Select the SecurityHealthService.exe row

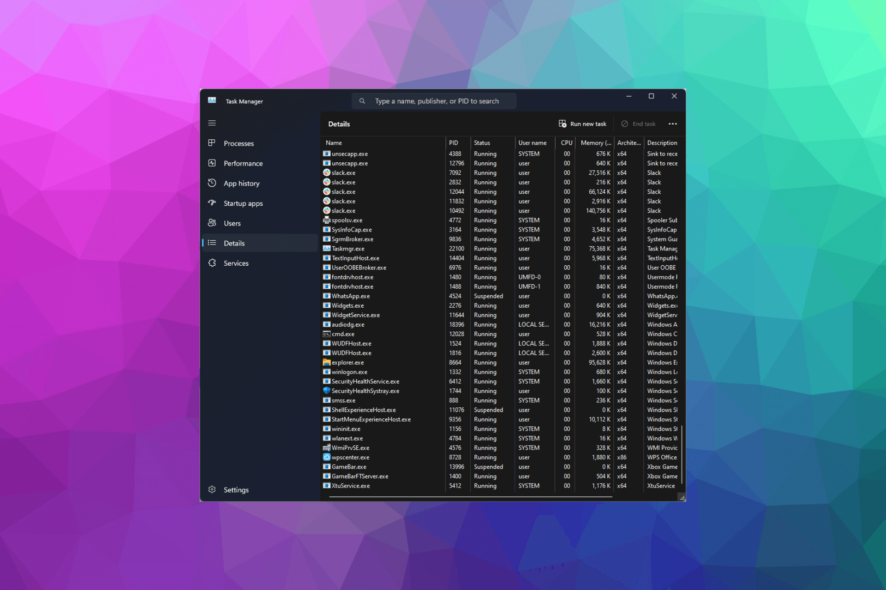(x=501, y=381)
